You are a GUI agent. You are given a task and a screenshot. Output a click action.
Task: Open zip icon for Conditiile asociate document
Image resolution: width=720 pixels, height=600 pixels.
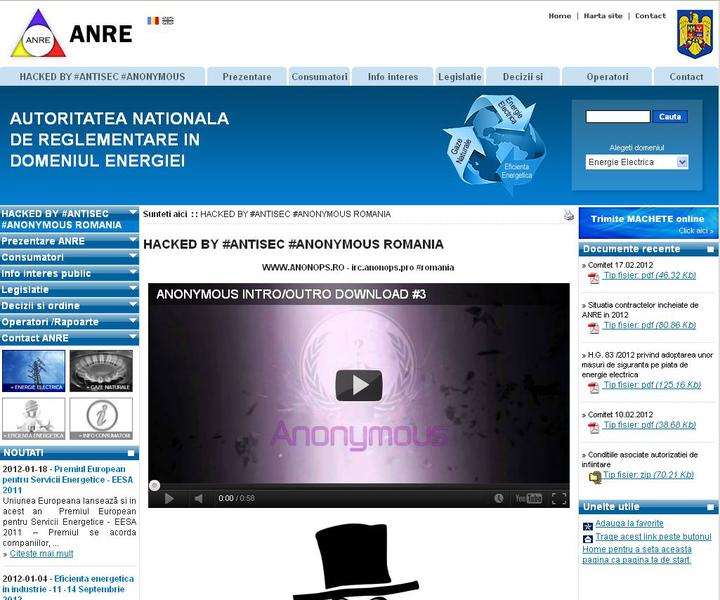click(x=595, y=477)
